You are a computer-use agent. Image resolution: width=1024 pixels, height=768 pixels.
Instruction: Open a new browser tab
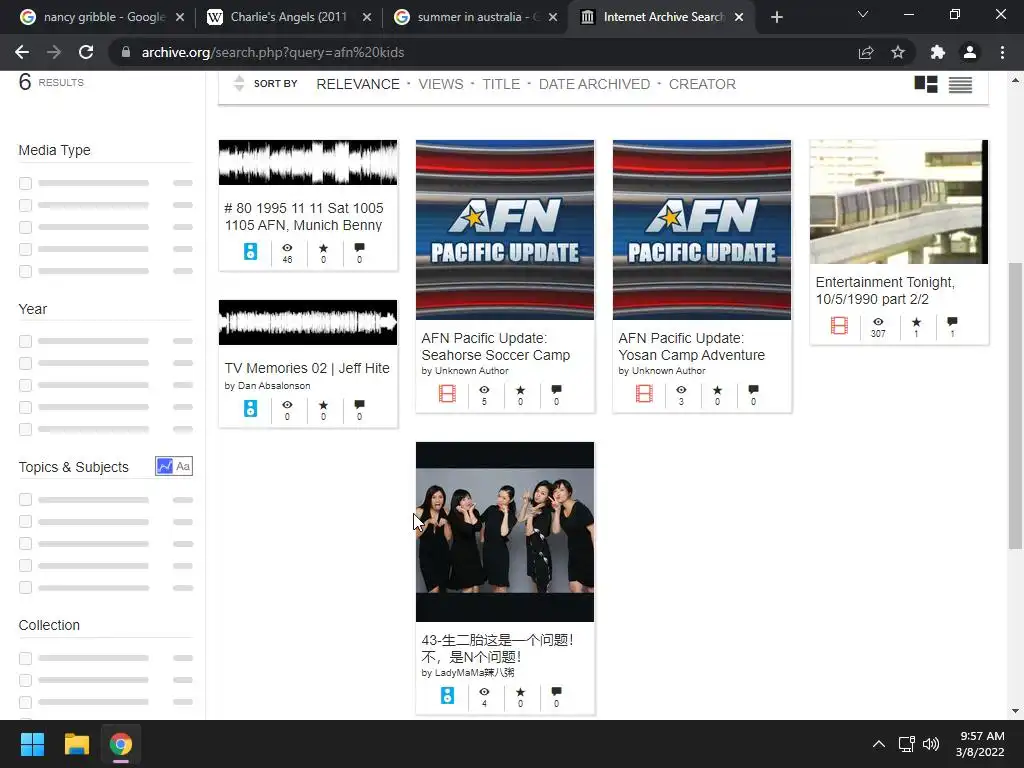pyautogui.click(x=776, y=17)
